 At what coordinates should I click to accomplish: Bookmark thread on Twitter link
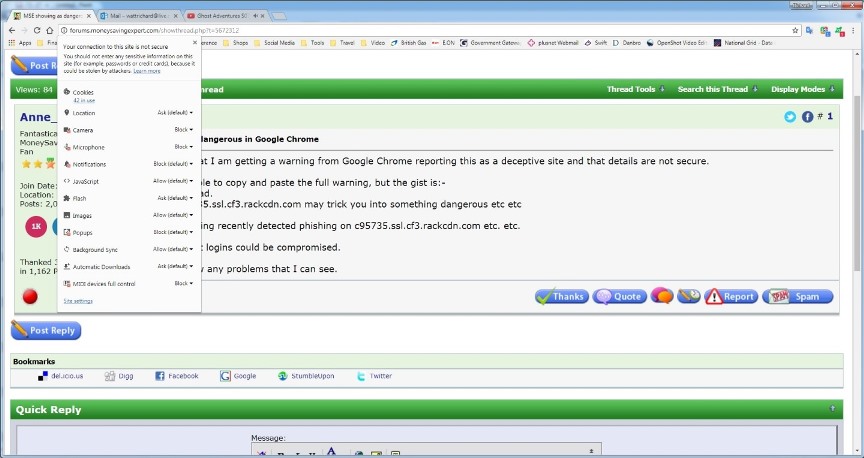(374, 376)
